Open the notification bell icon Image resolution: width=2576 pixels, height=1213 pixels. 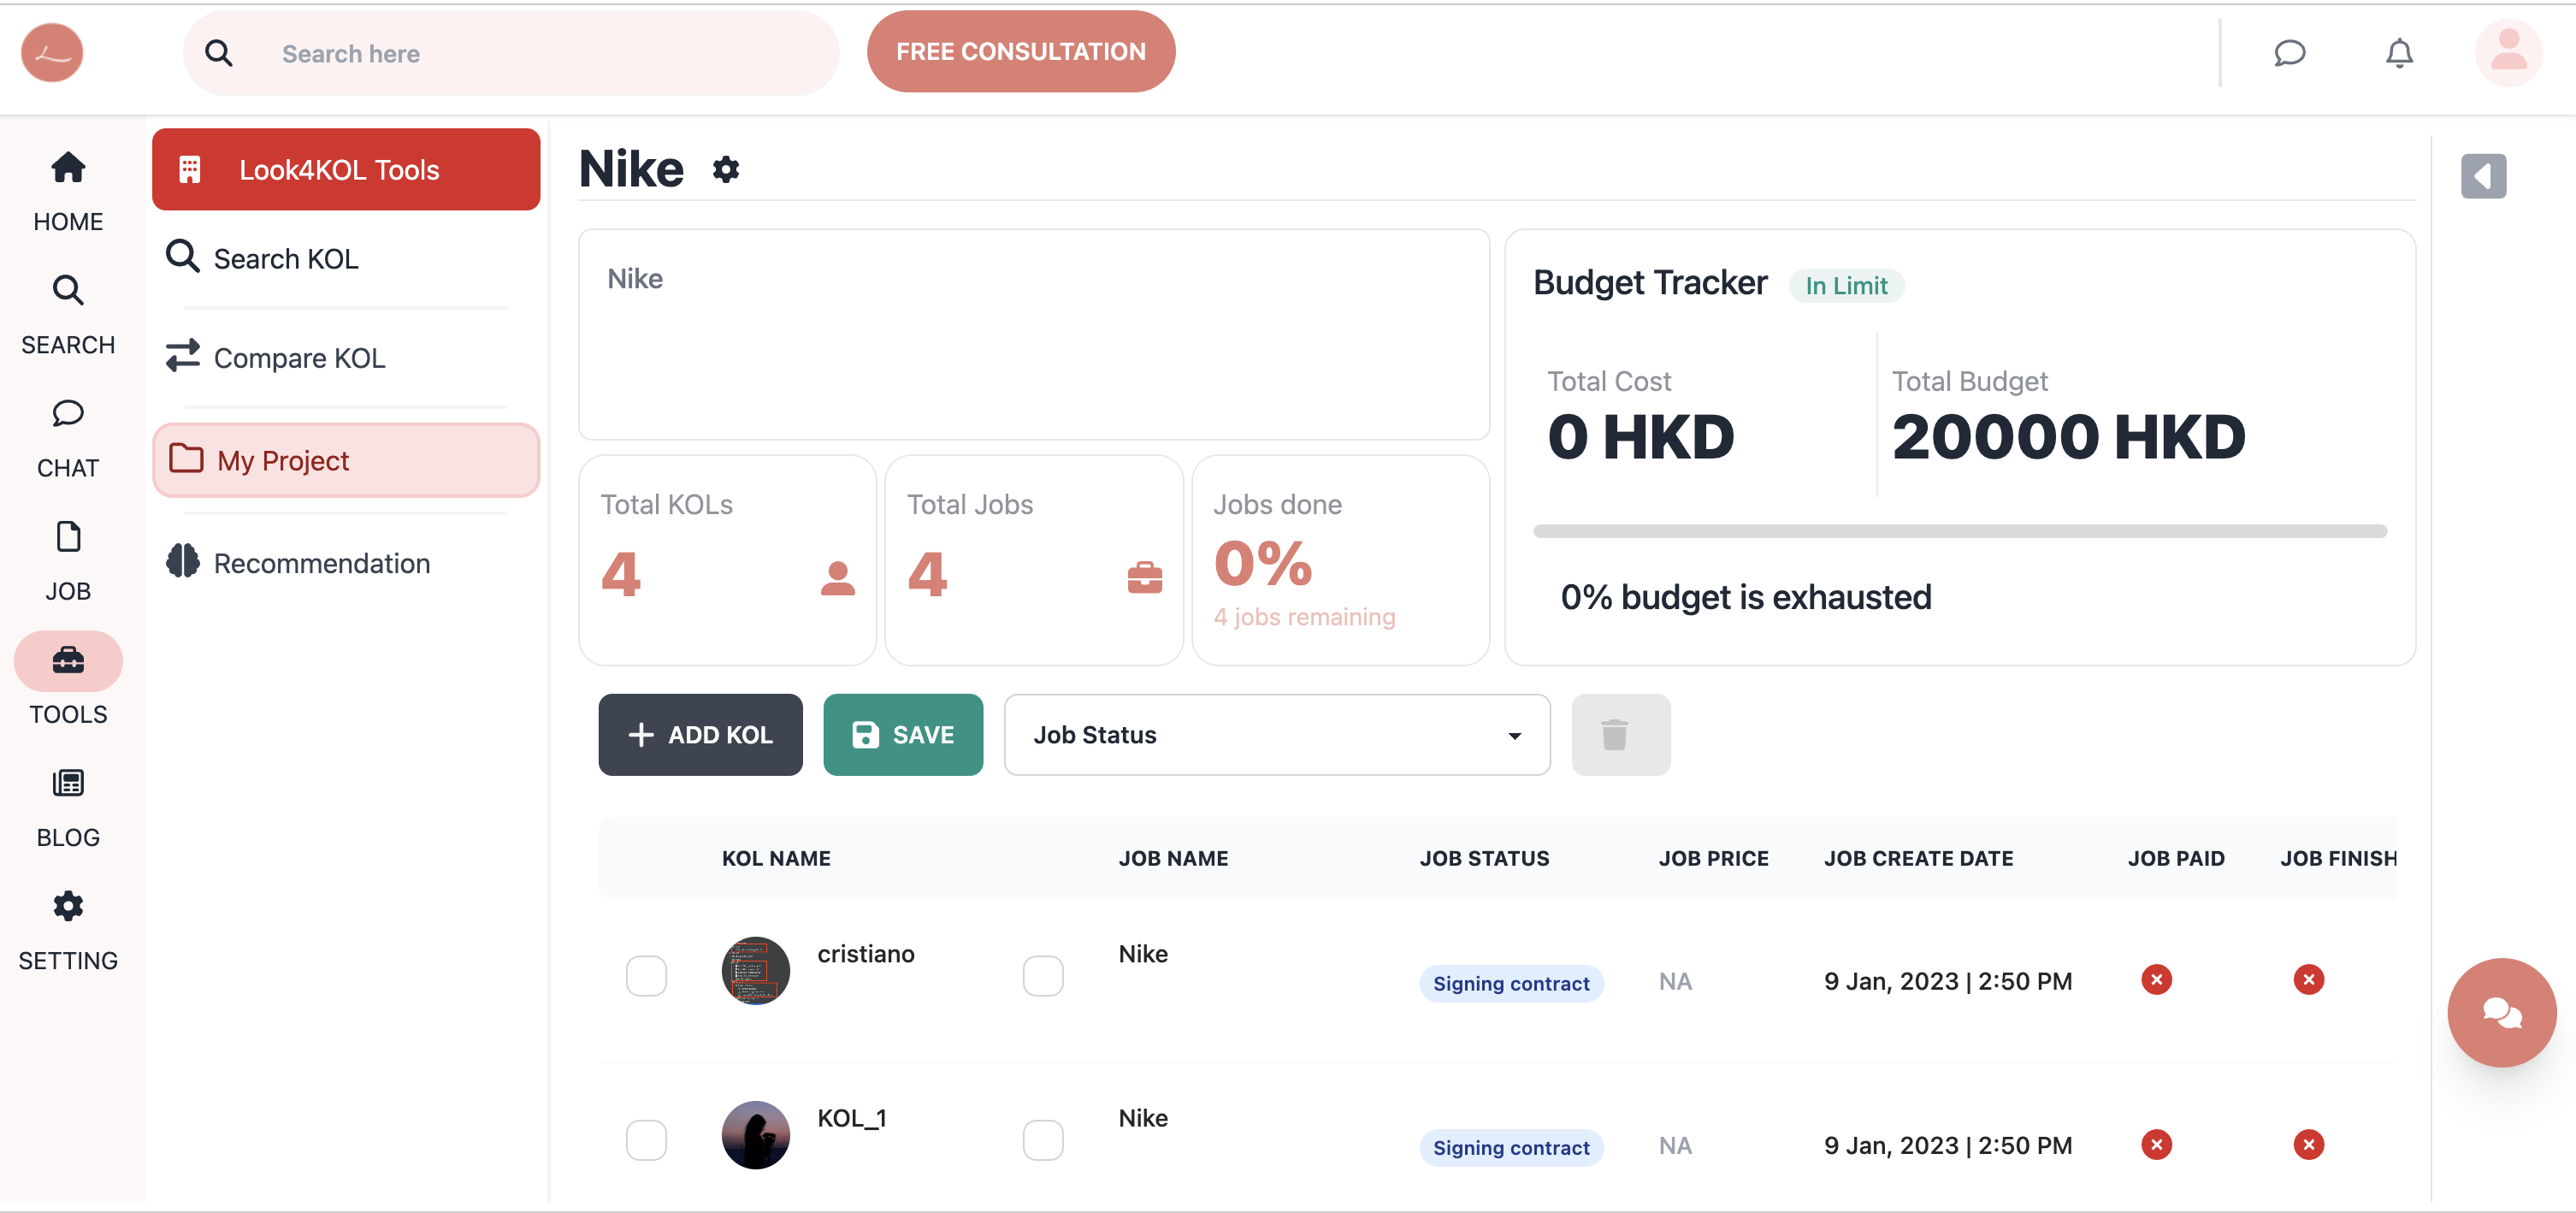pos(2398,53)
